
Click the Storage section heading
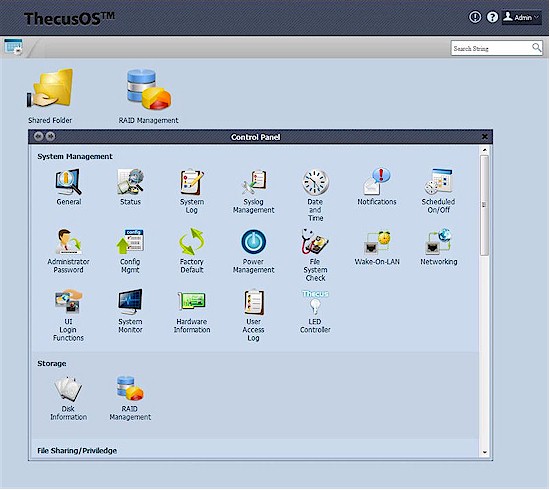point(52,363)
